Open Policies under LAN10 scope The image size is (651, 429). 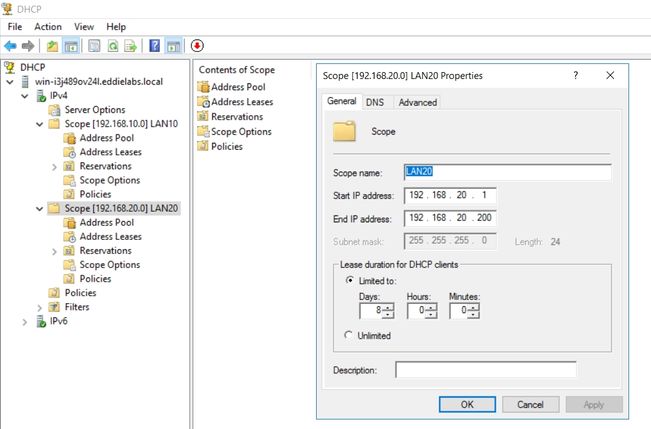[x=95, y=194]
